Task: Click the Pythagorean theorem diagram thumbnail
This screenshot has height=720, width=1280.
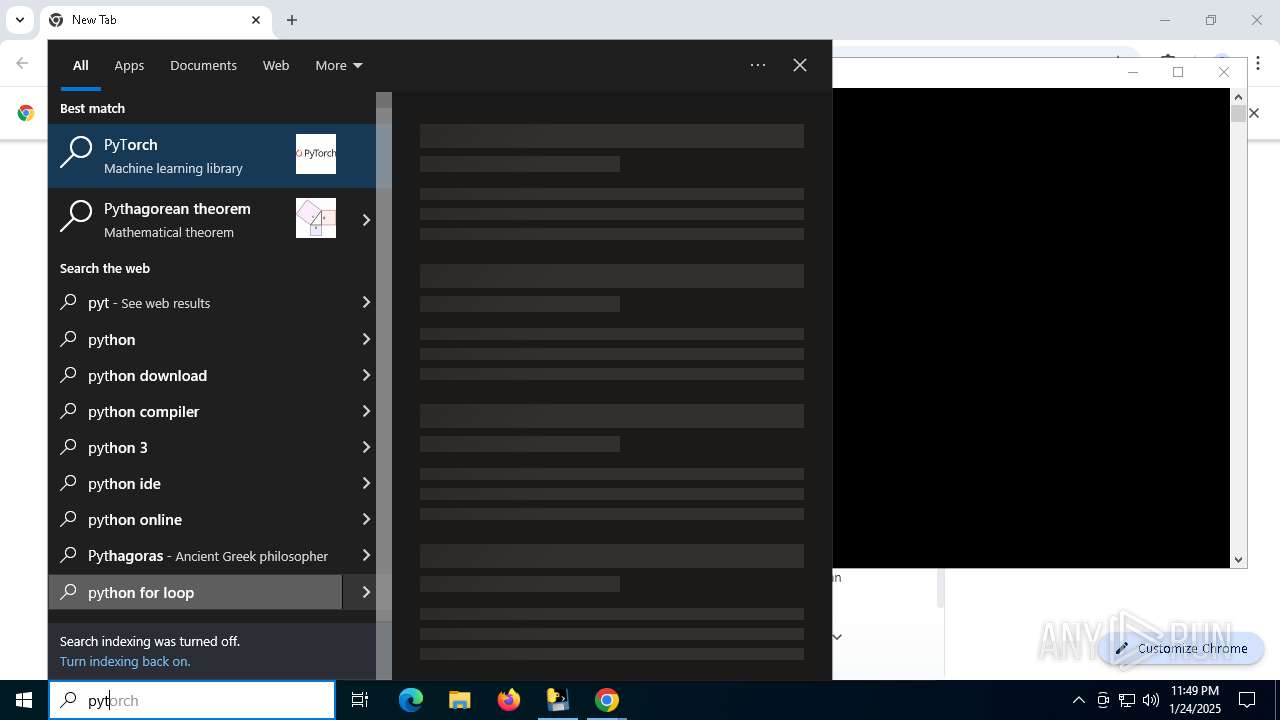Action: (x=316, y=218)
